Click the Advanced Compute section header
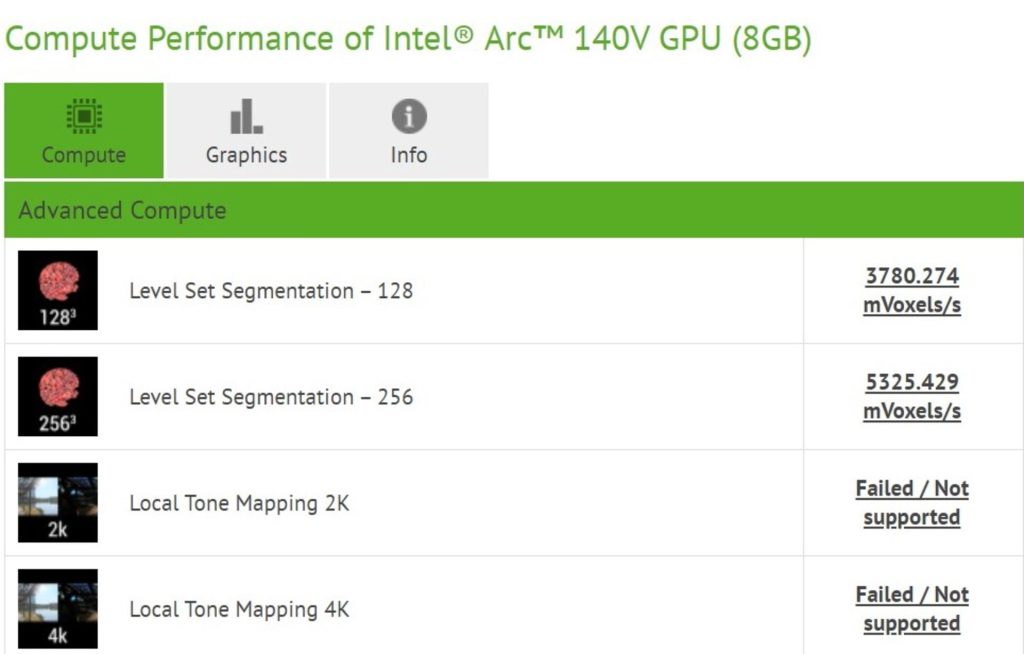Screen dimensions: 1024x654 coord(122,210)
